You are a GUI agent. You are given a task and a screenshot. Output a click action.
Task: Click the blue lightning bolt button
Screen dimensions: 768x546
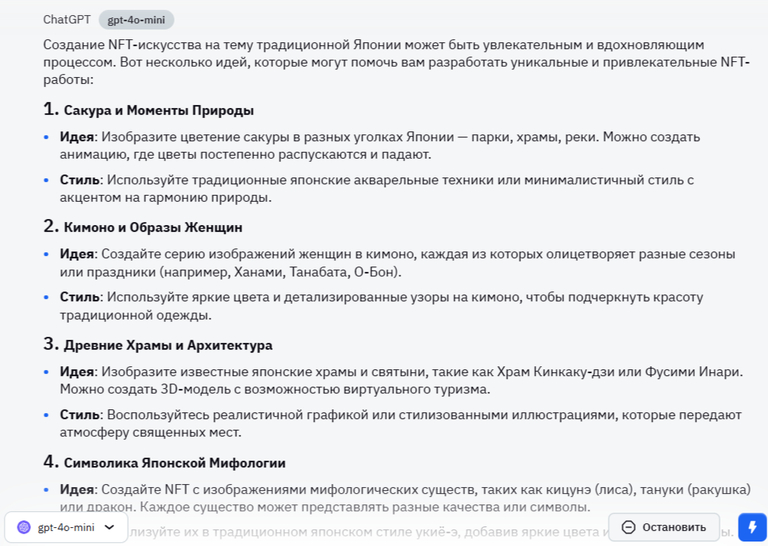pos(752,527)
